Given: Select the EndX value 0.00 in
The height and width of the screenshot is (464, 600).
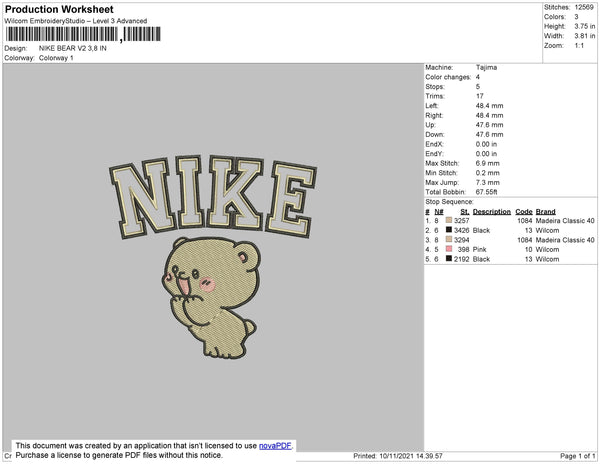Looking at the screenshot, I should point(486,144).
